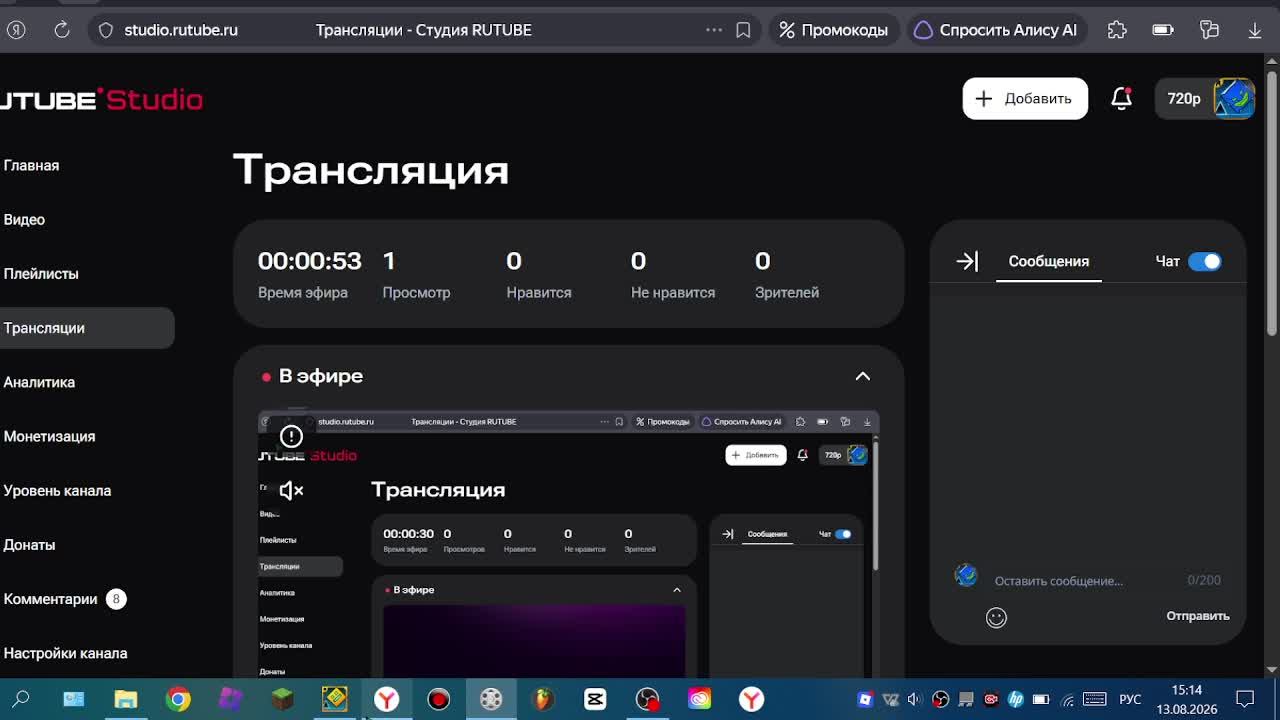
Task: Click the battery saver browser icon
Action: [x=1163, y=30]
